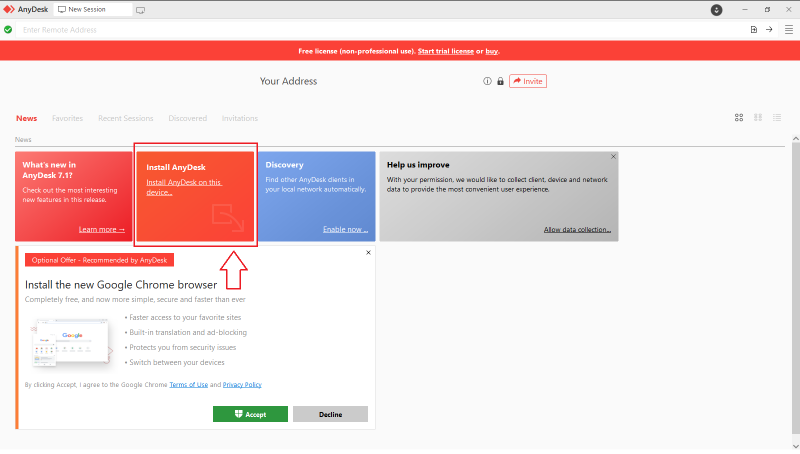Image resolution: width=800 pixels, height=454 pixels.
Task: Open the hamburger main menu icon
Action: tap(789, 30)
